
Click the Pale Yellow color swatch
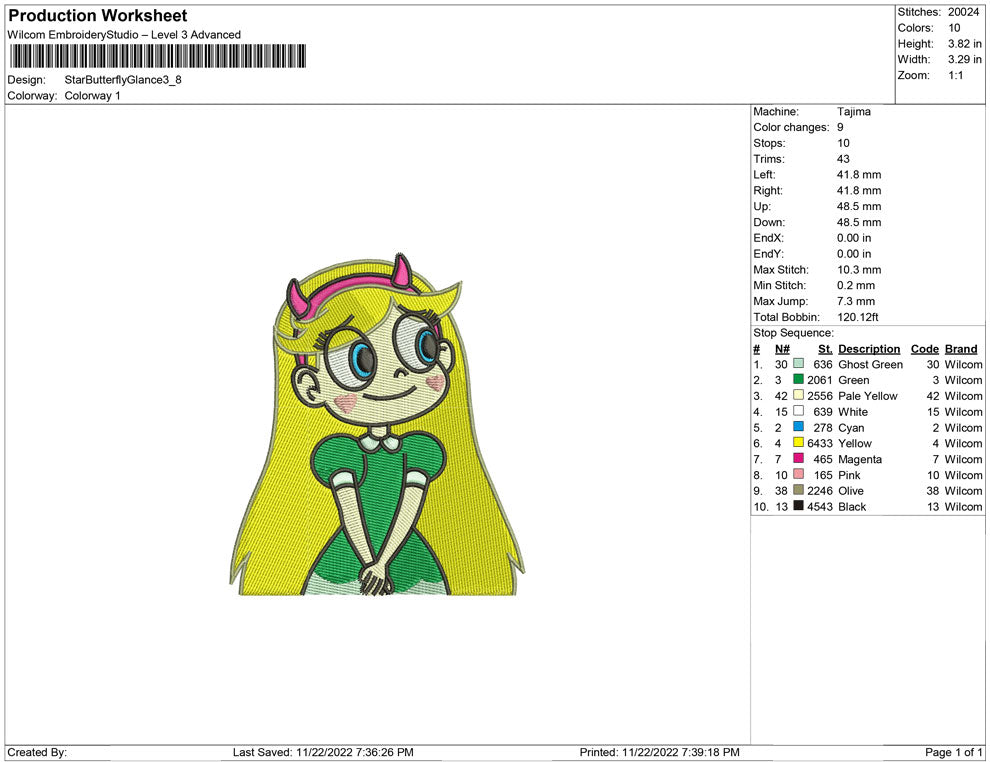[x=799, y=395]
